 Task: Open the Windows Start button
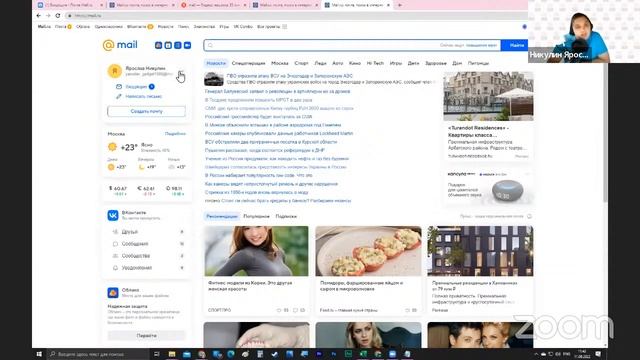39,354
